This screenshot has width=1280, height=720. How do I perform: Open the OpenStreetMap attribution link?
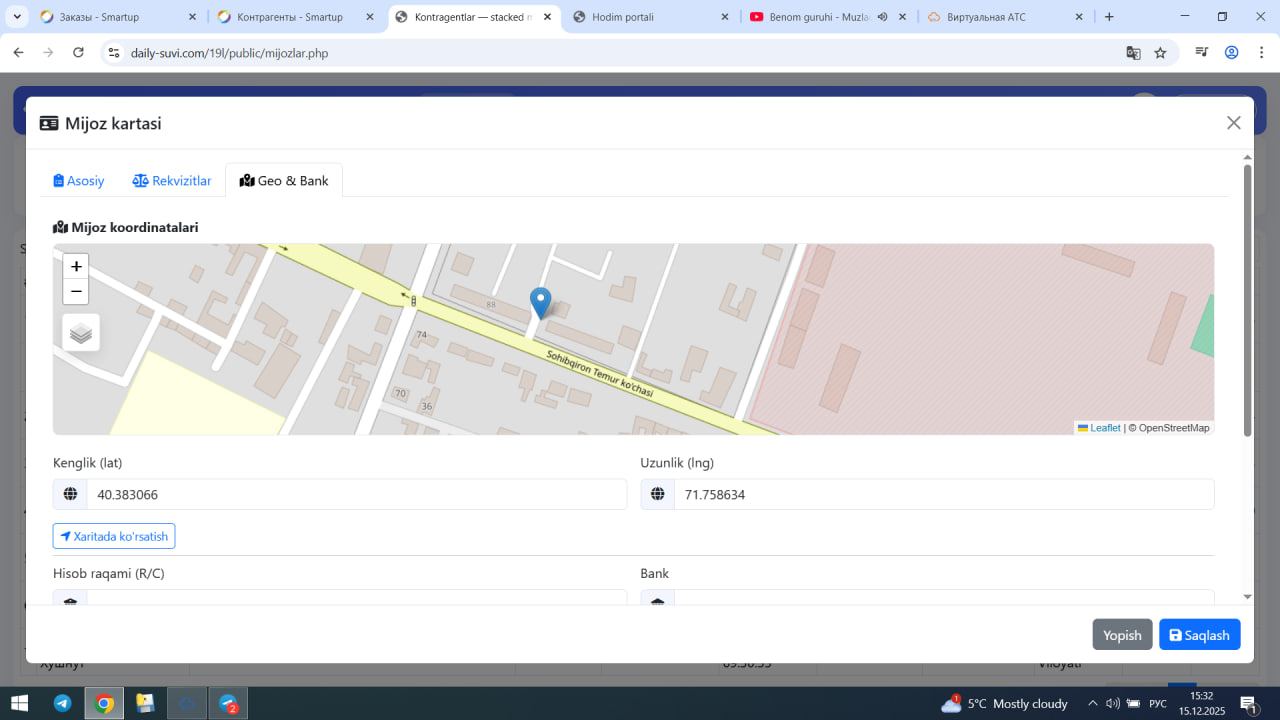click(x=1173, y=428)
